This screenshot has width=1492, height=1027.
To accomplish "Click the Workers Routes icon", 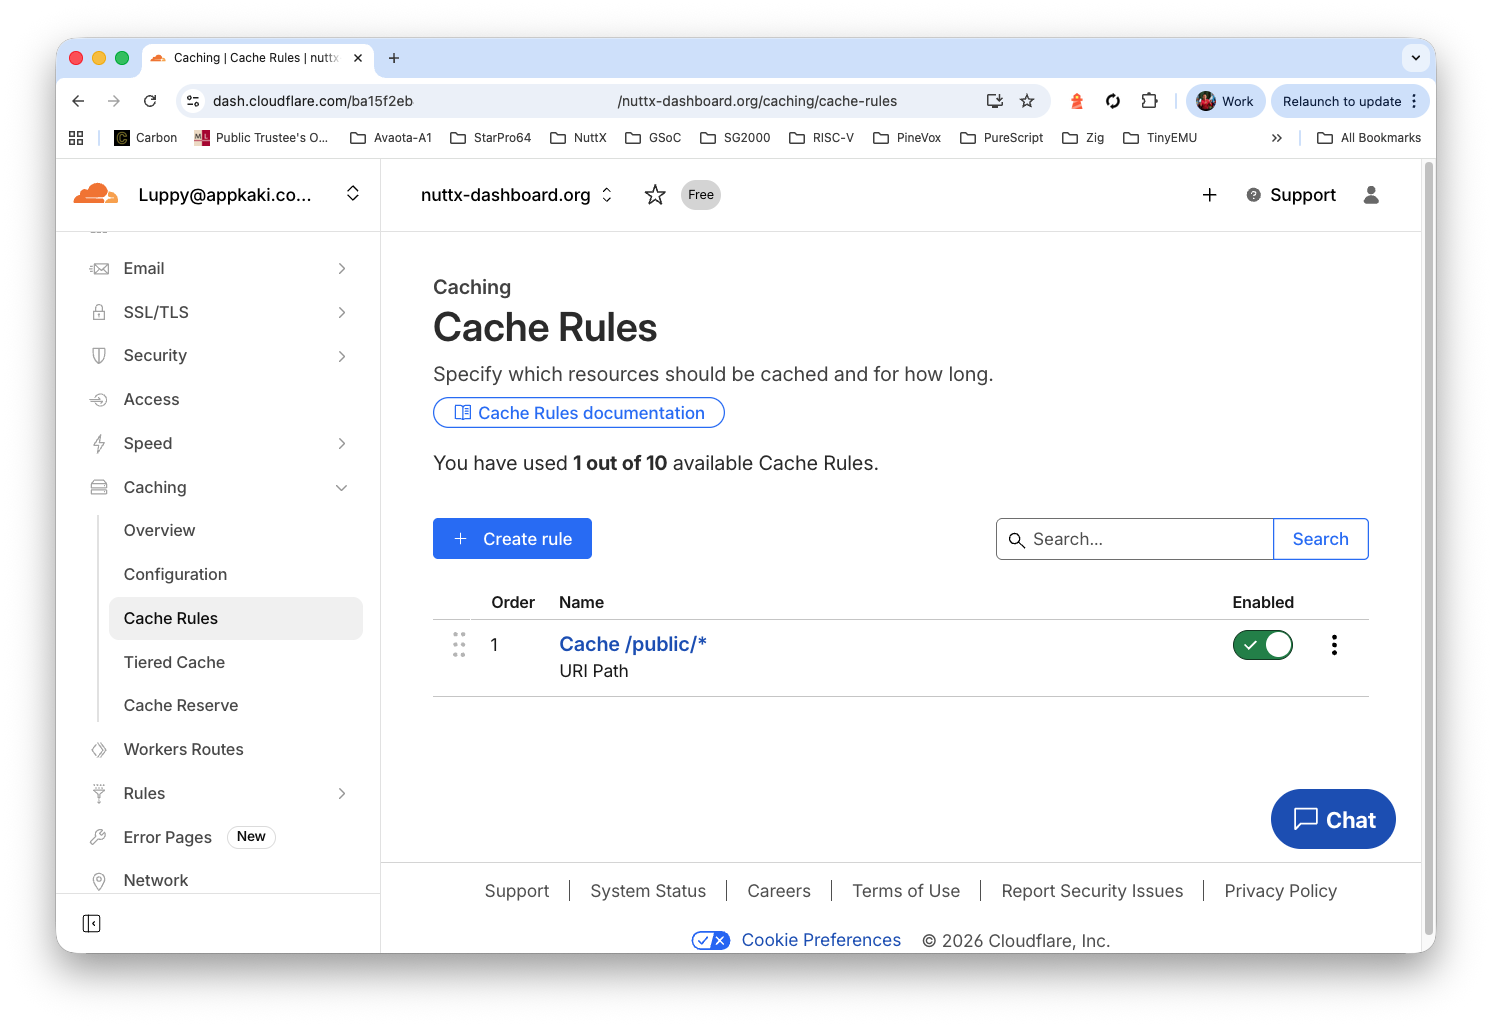I will pos(98,749).
